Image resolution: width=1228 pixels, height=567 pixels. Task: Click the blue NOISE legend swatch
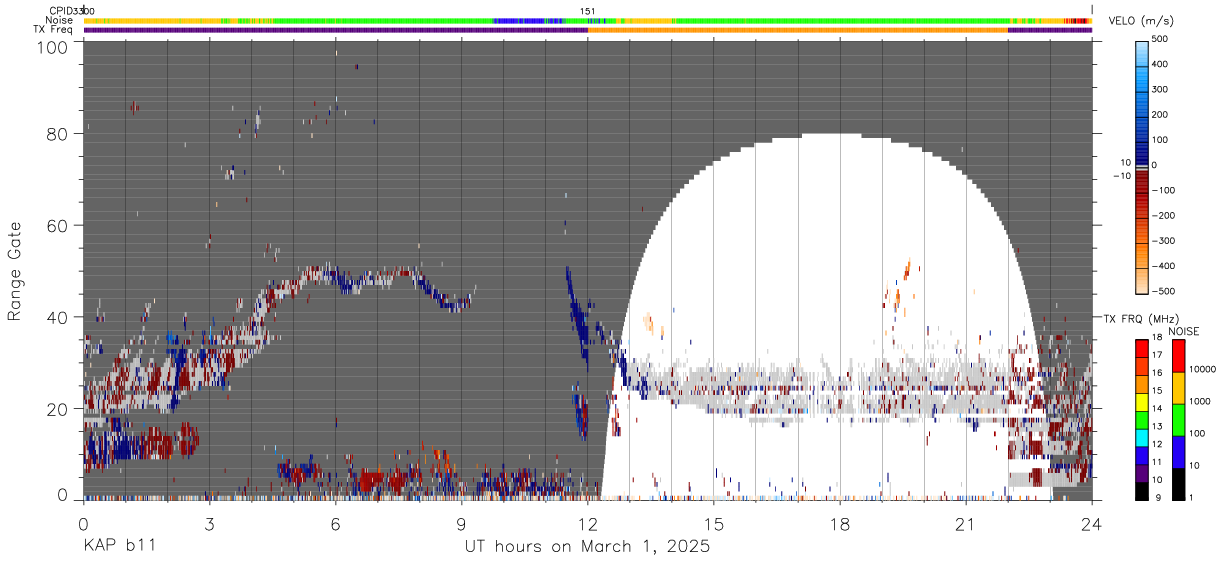point(1178,451)
